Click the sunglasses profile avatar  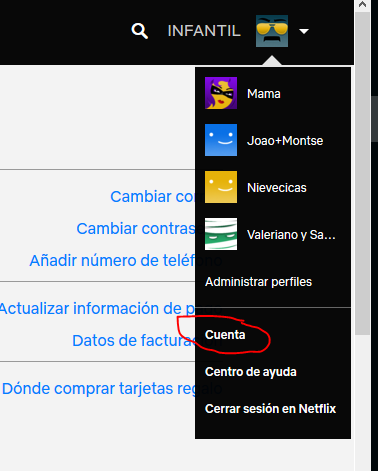[272, 31]
